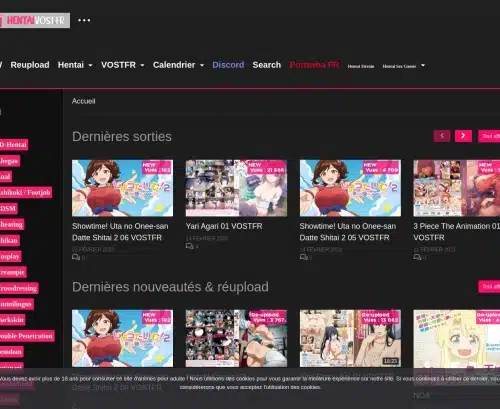Select the 3D-Hentai tag in sidebar
The width and height of the screenshot is (500, 409).
(x=13, y=145)
